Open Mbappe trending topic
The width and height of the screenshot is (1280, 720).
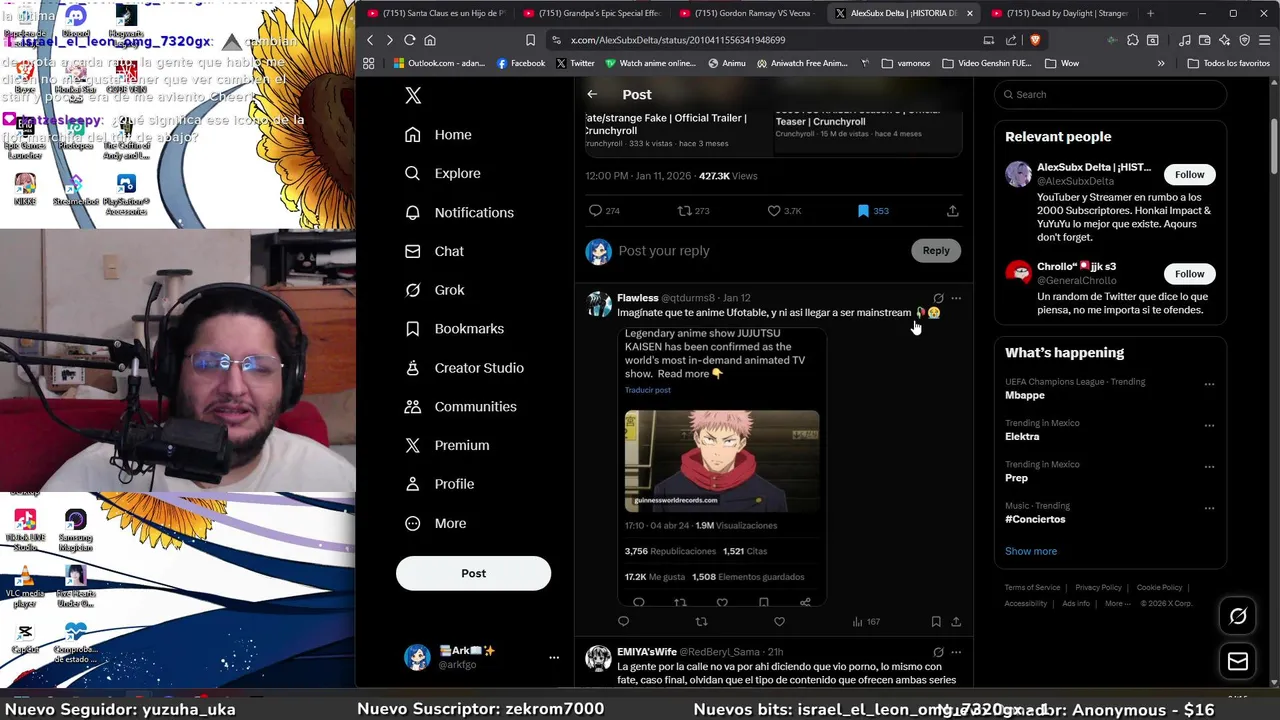click(1025, 395)
